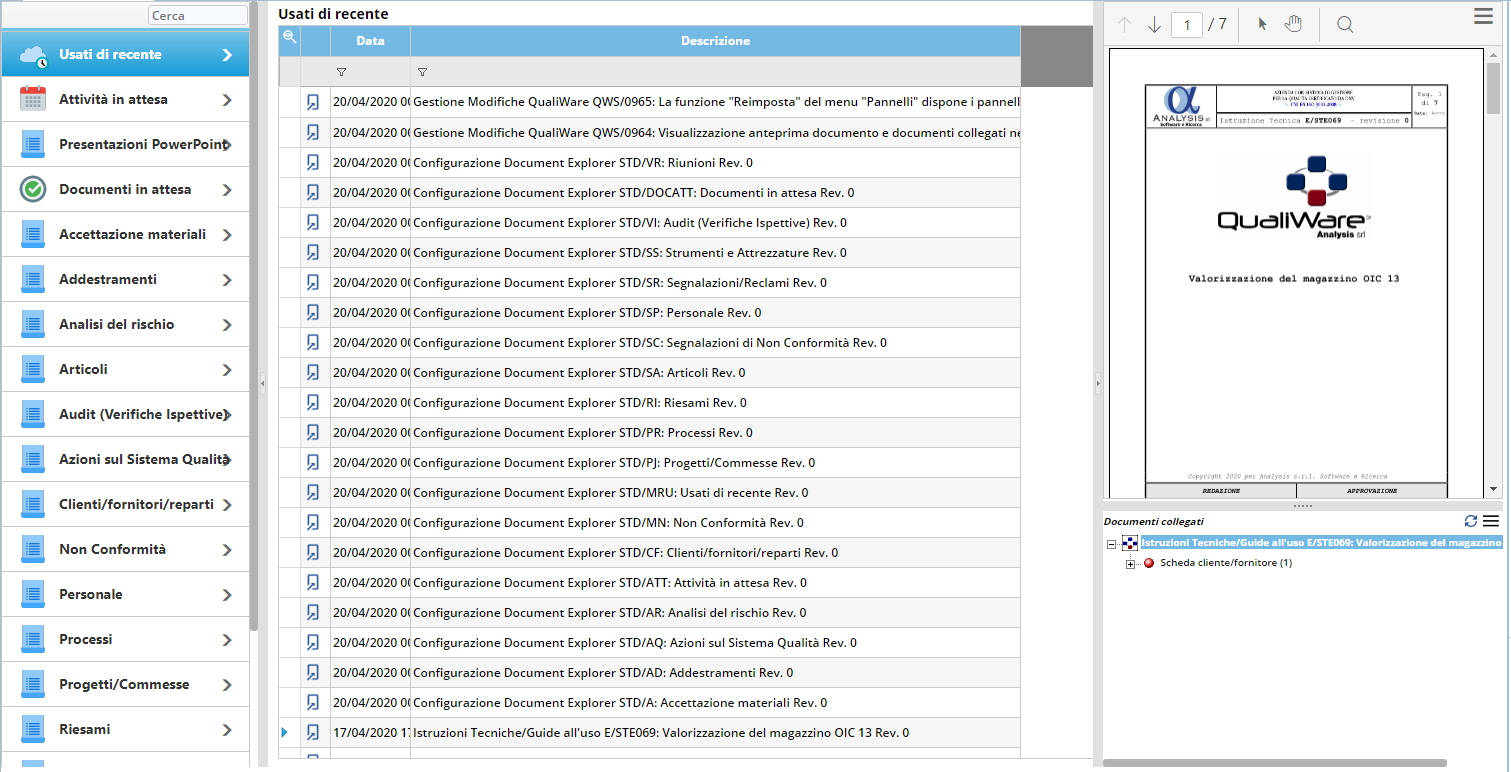Open the magnifier search in document preview
This screenshot has width=1511, height=772.
1345,25
